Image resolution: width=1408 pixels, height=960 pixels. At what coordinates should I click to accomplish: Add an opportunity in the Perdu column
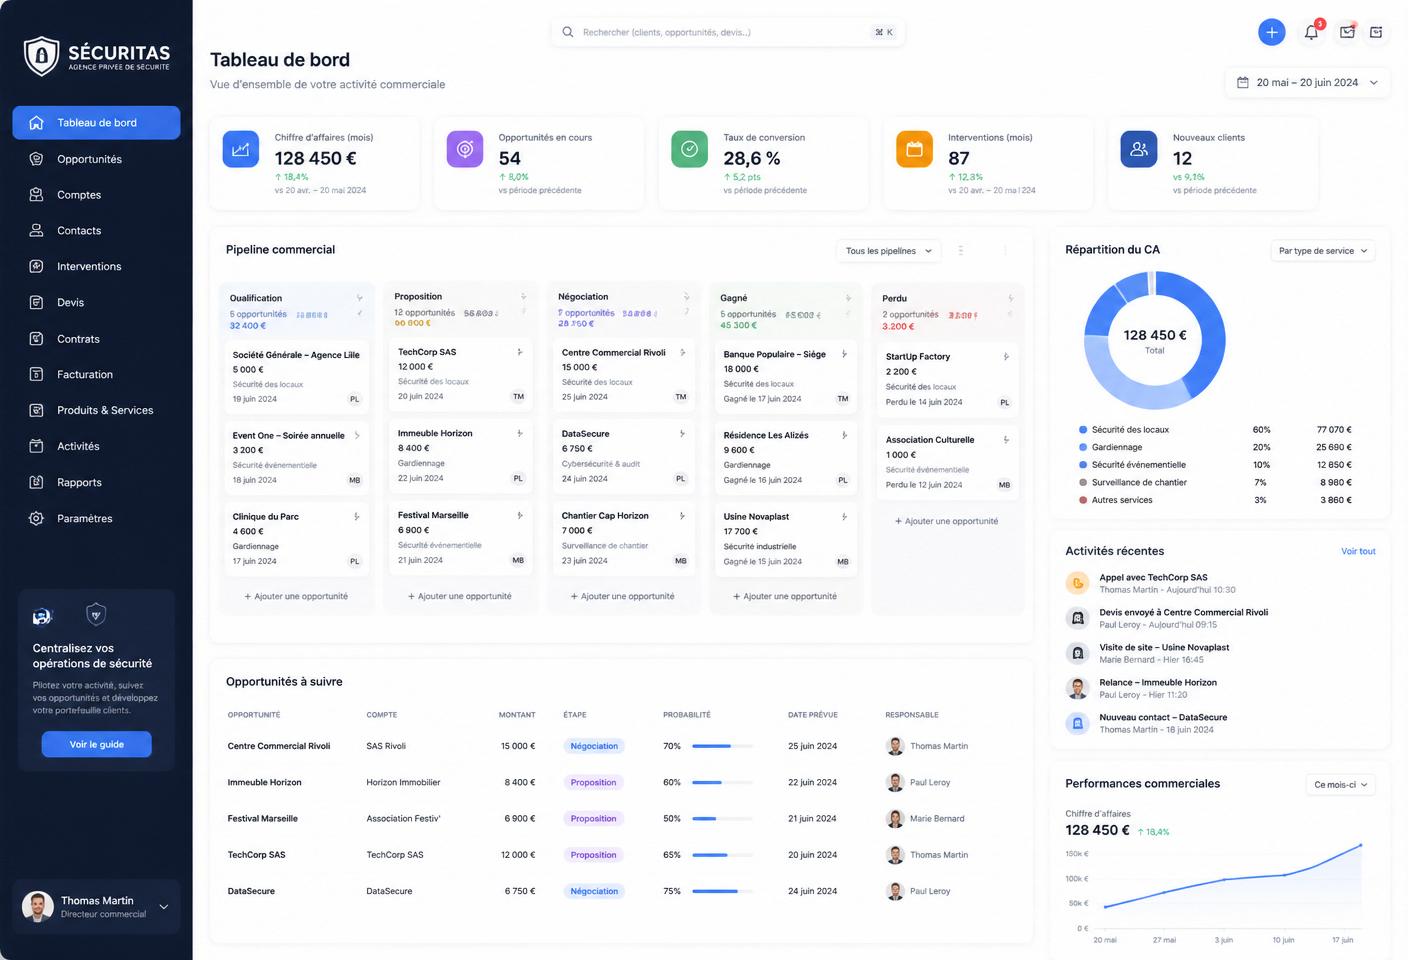(946, 521)
